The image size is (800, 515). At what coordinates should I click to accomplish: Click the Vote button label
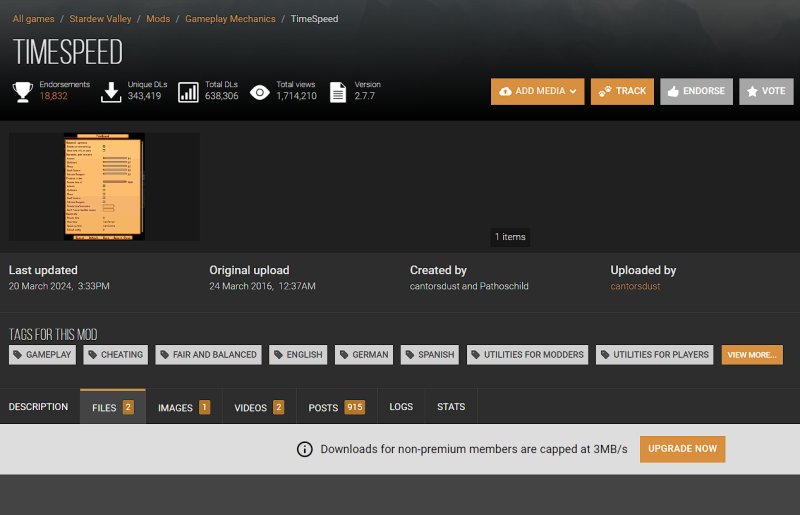(773, 91)
